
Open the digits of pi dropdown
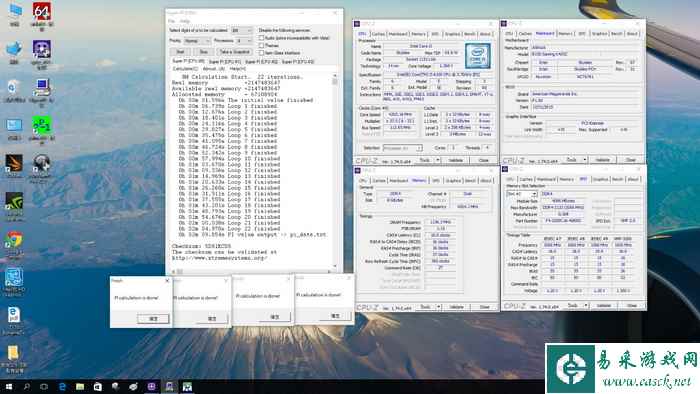pyautogui.click(x=242, y=30)
